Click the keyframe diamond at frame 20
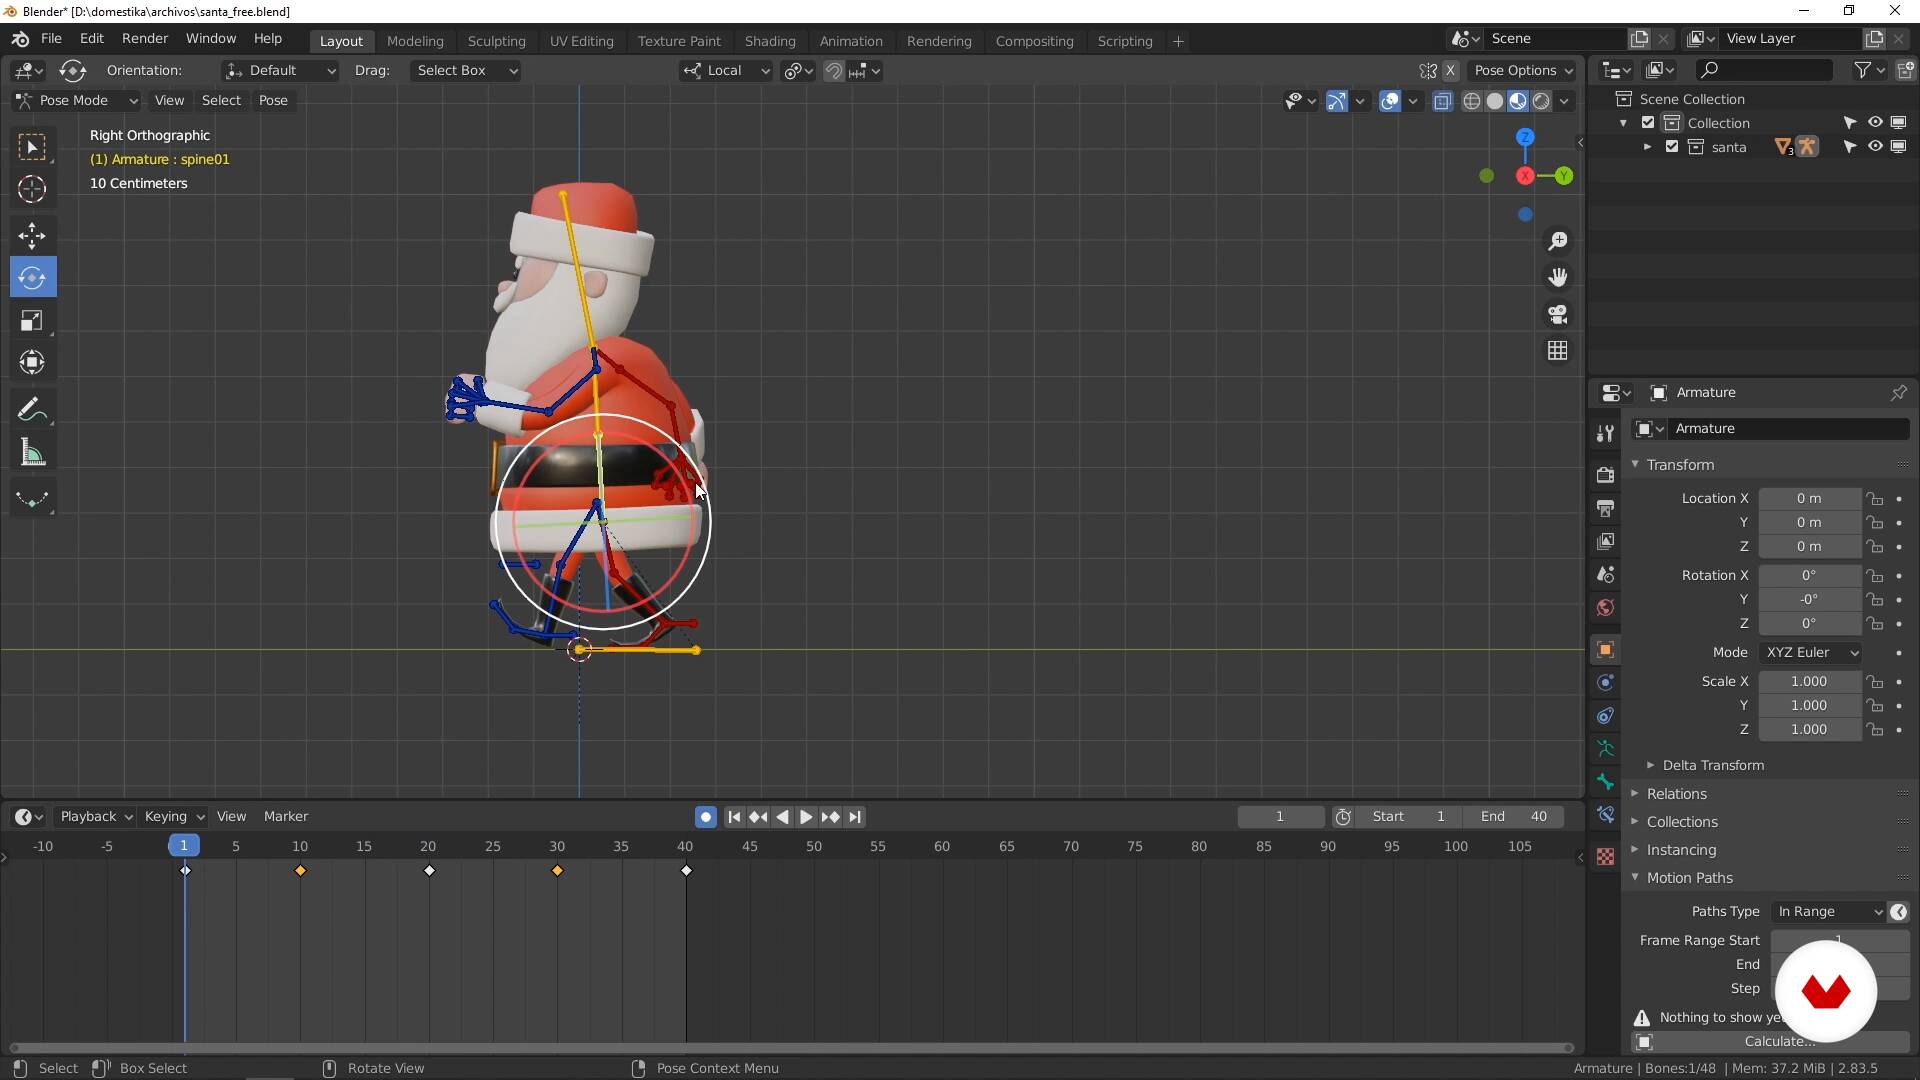1920x1080 pixels. (430, 871)
